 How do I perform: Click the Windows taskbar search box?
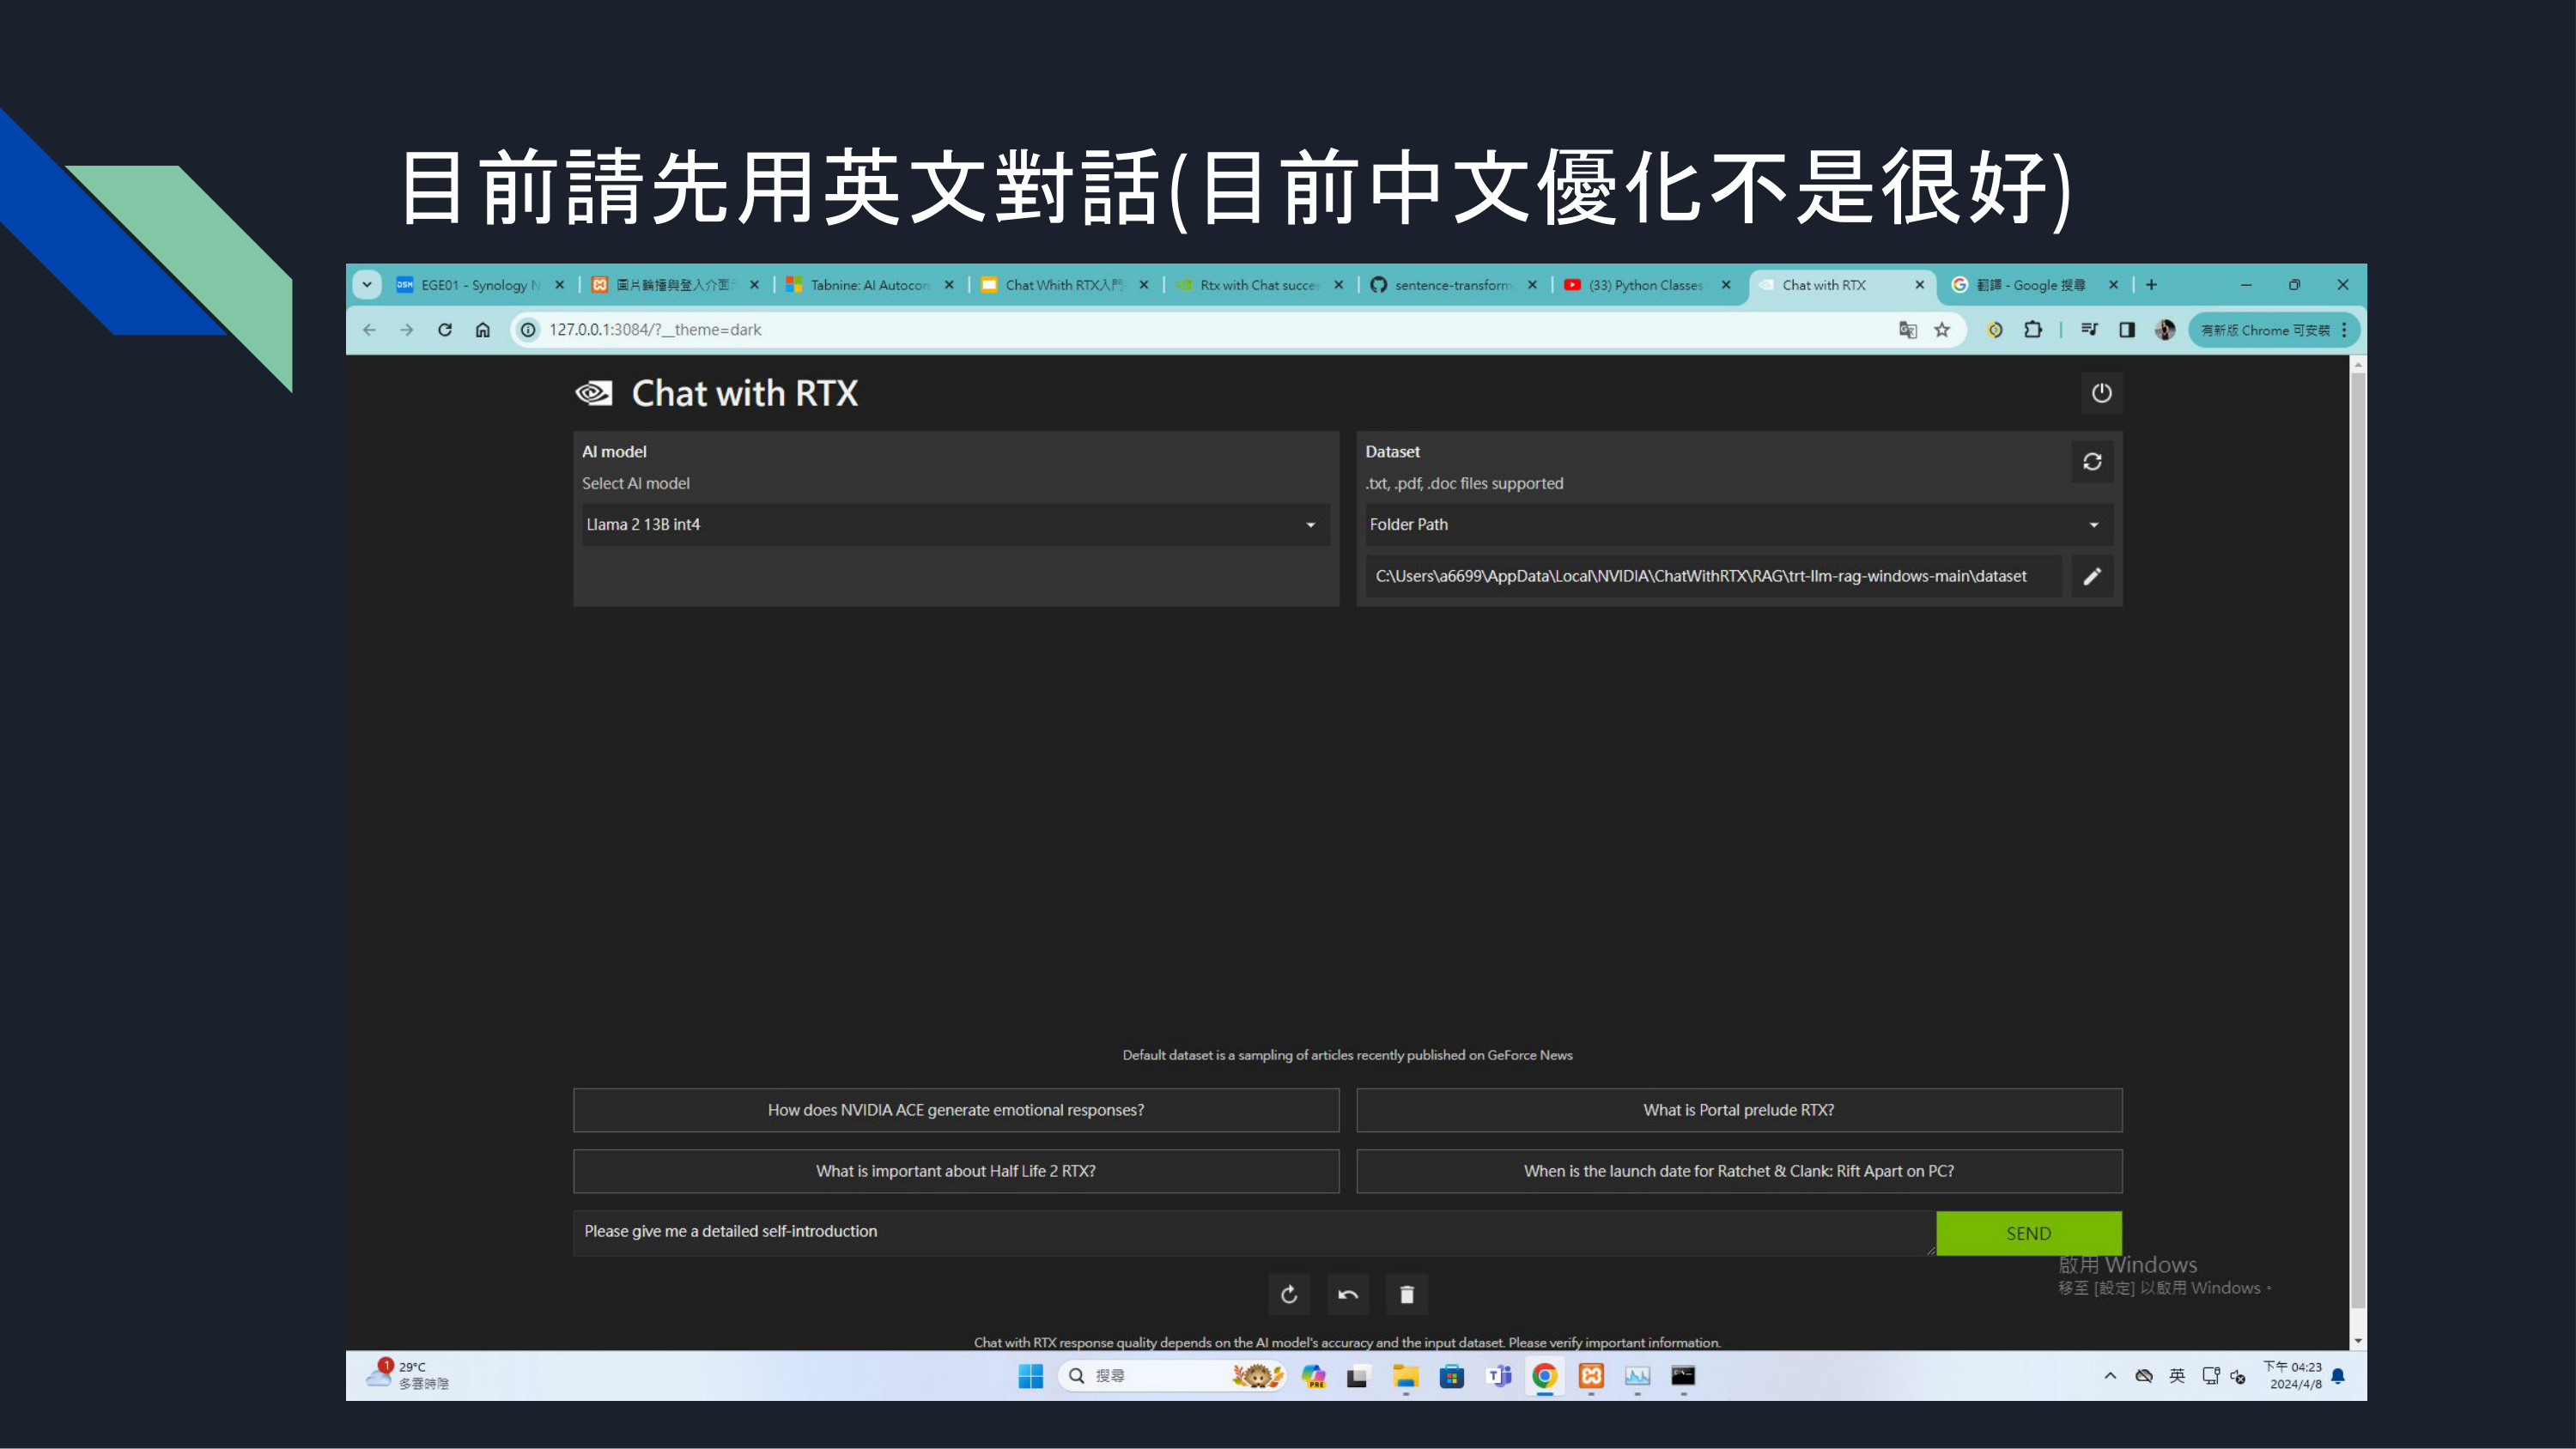point(1172,1376)
